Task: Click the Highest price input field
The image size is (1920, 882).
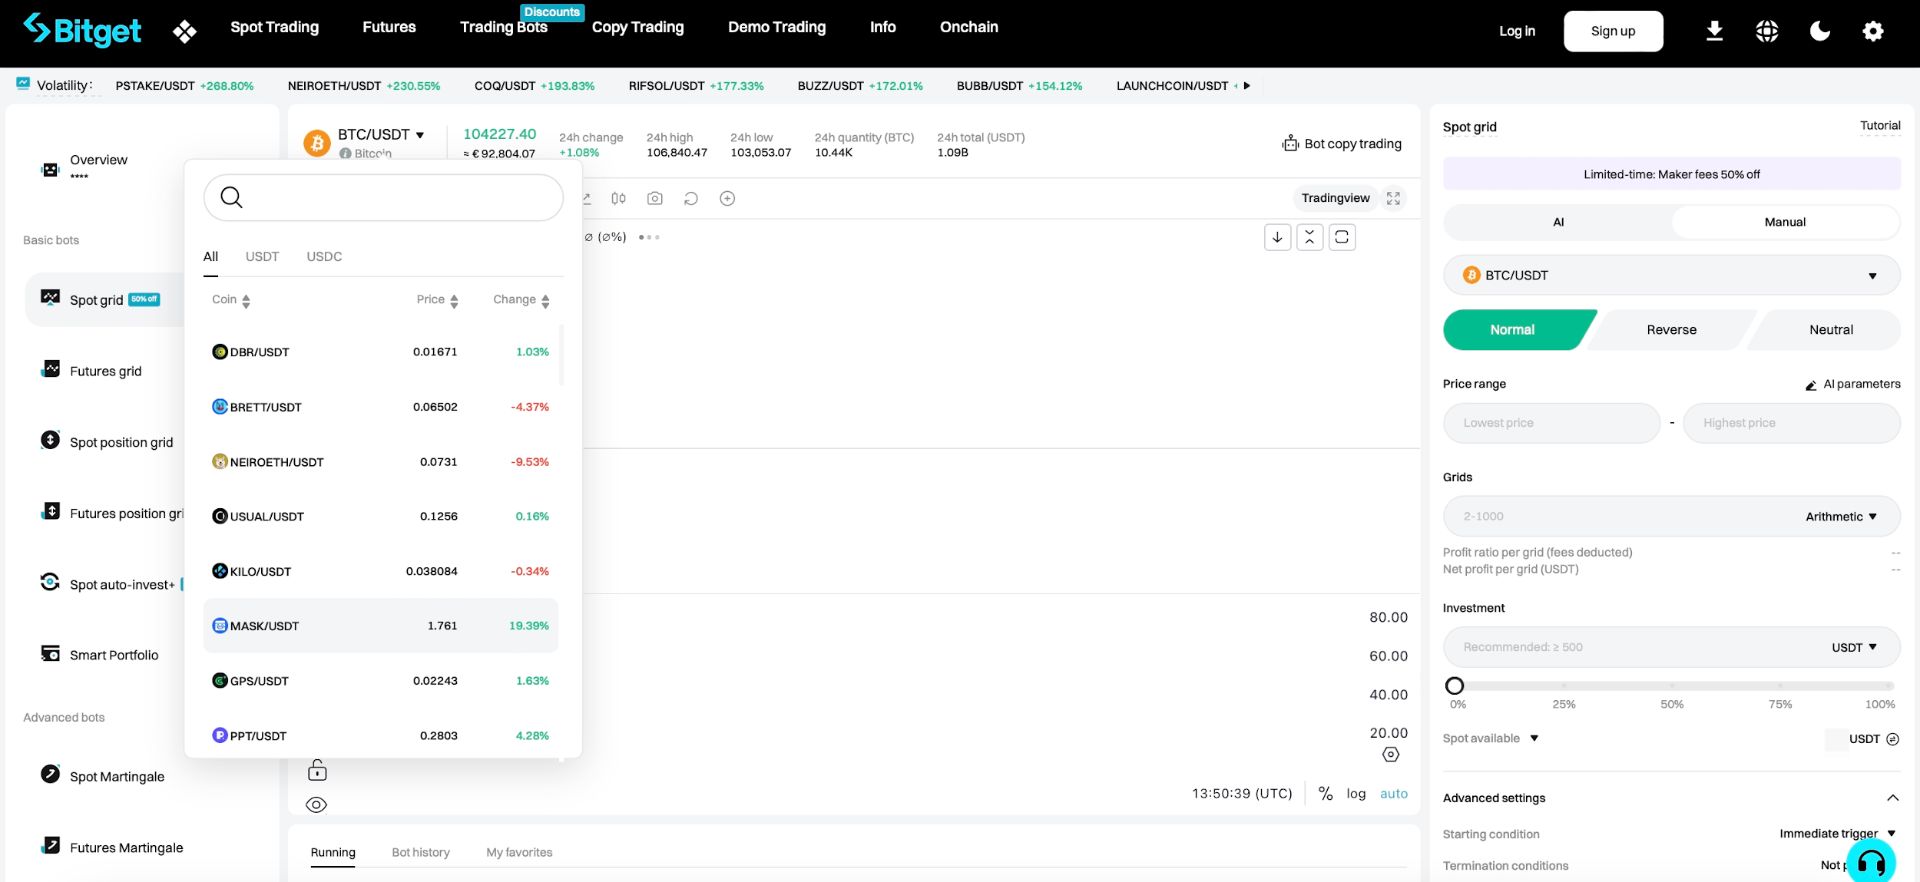Action: click(x=1792, y=423)
